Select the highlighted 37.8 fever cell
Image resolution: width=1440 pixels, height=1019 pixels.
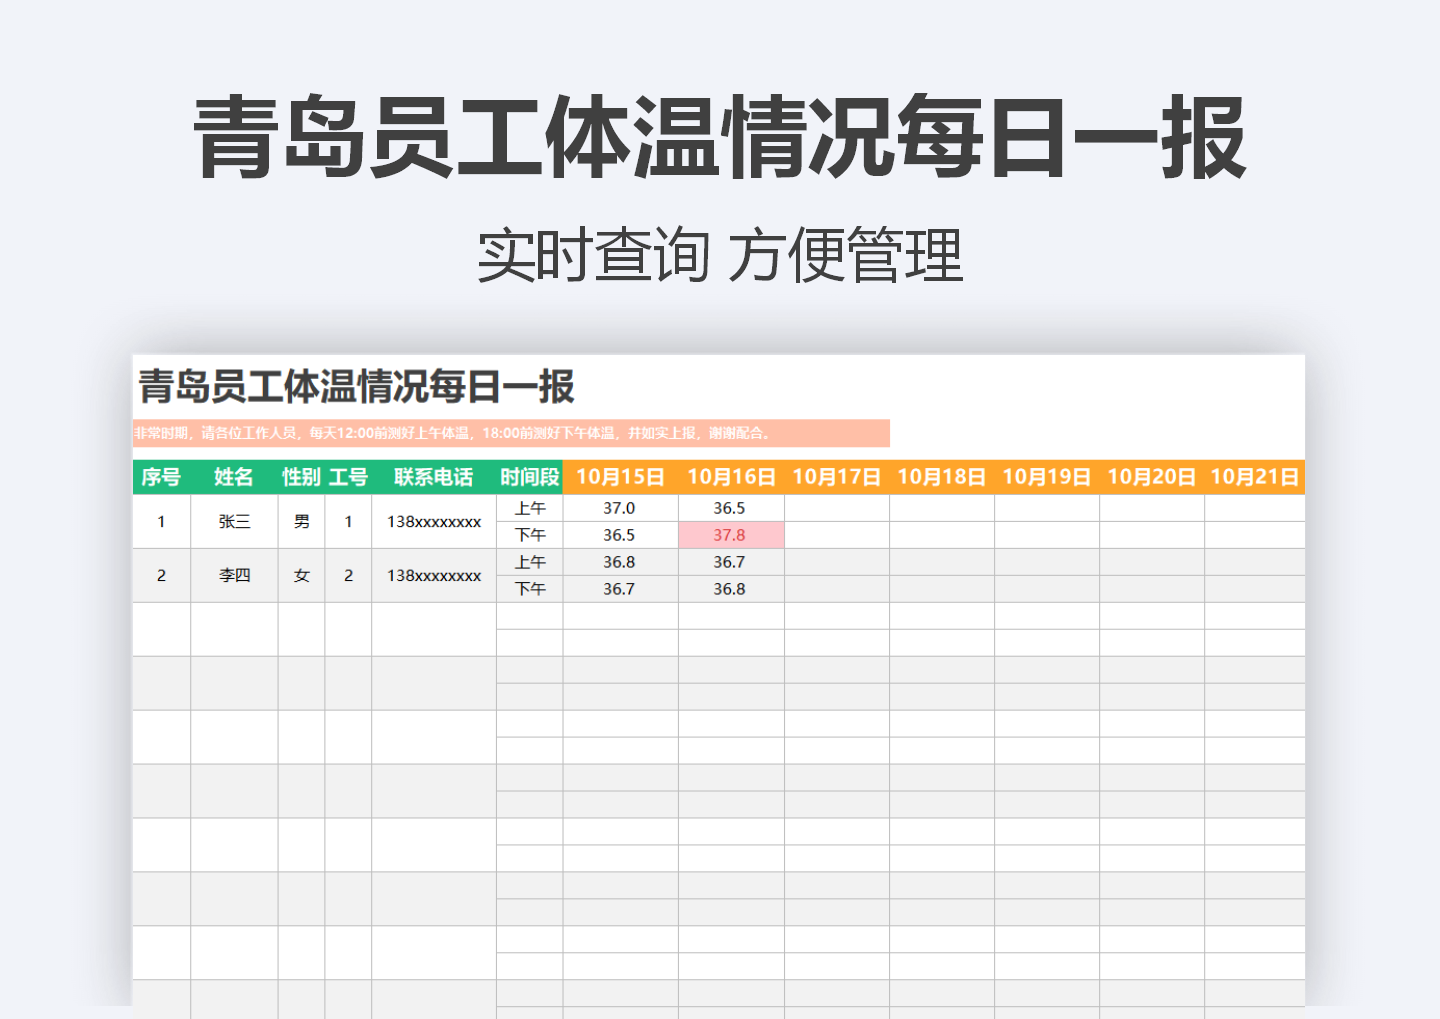pos(731,534)
